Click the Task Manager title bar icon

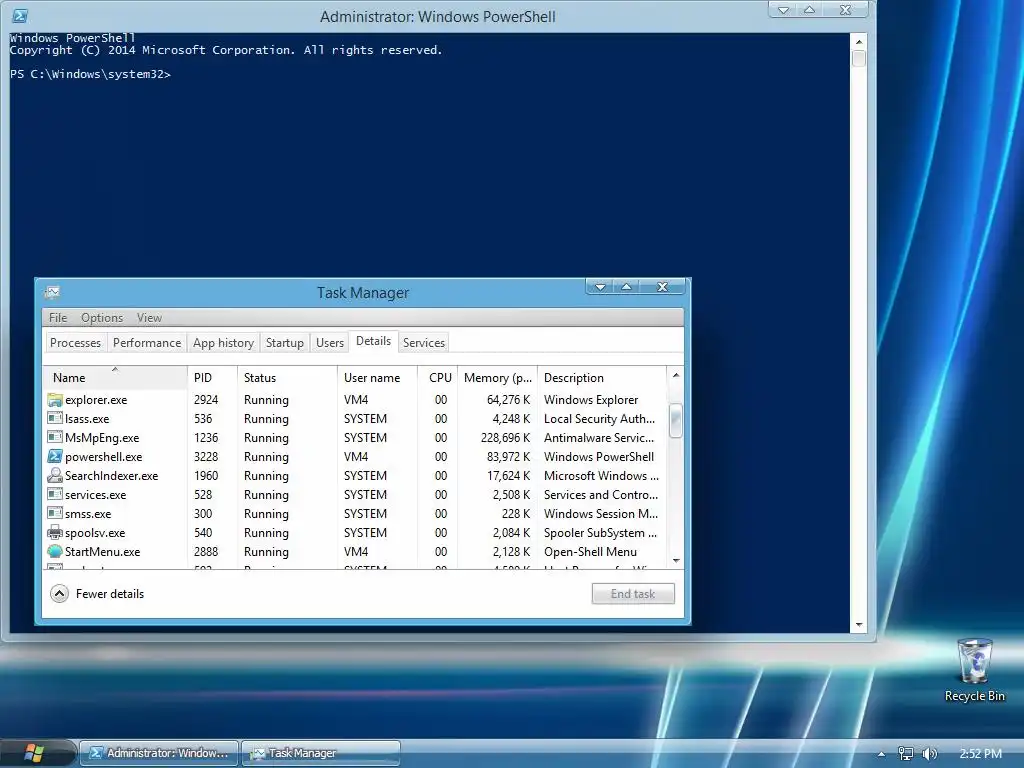[x=52, y=292]
